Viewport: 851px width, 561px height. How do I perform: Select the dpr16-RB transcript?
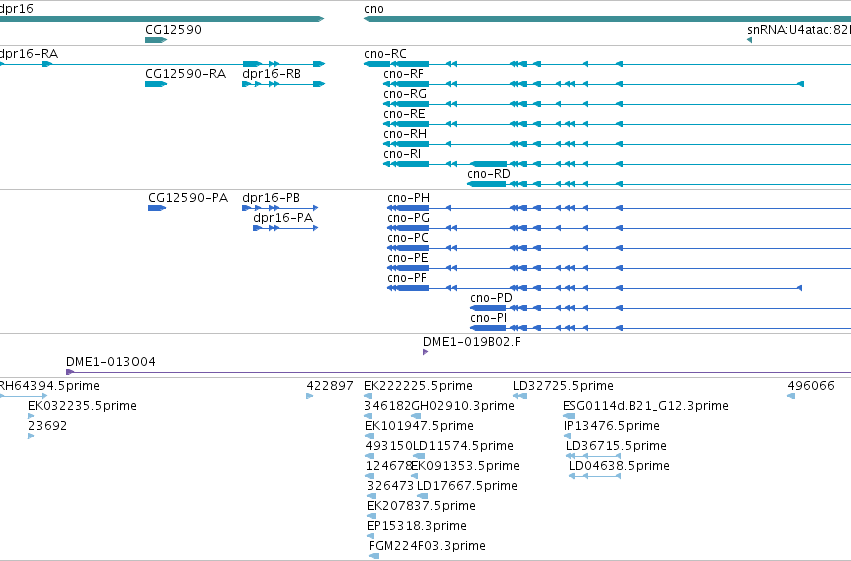283,84
